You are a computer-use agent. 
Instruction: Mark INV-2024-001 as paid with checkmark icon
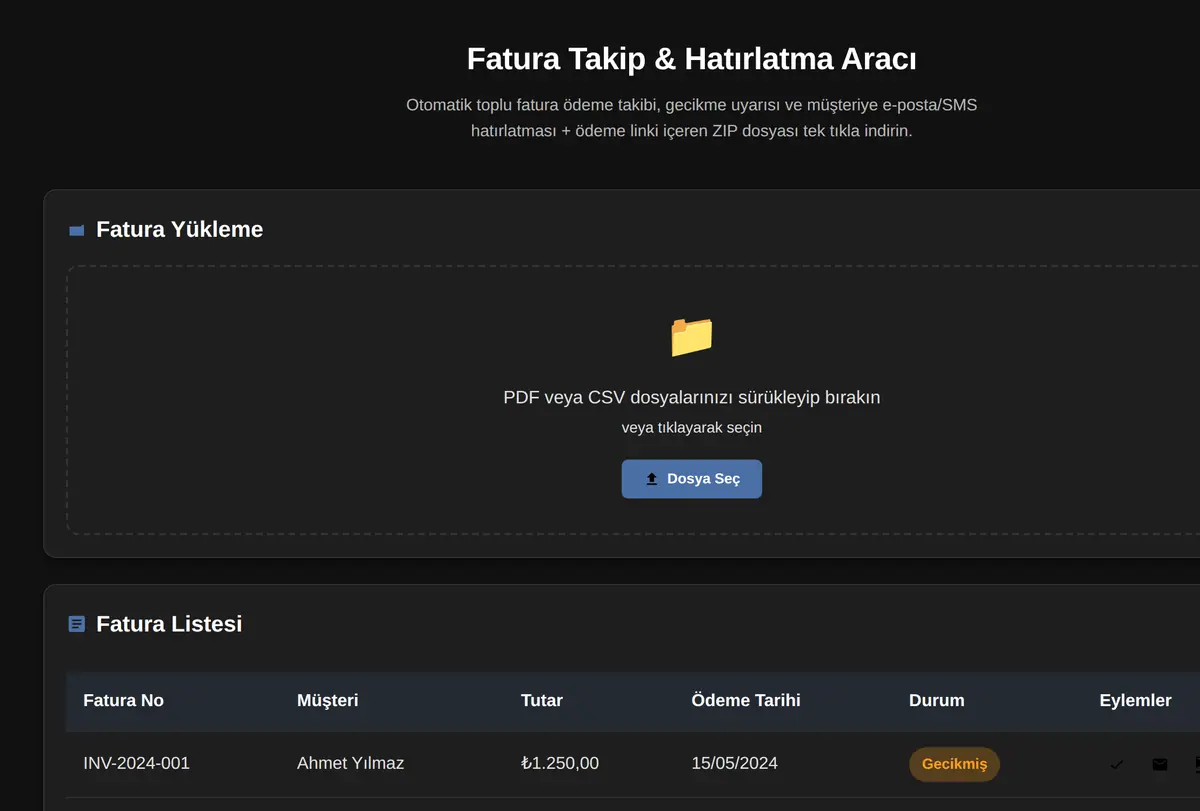[x=1117, y=765]
